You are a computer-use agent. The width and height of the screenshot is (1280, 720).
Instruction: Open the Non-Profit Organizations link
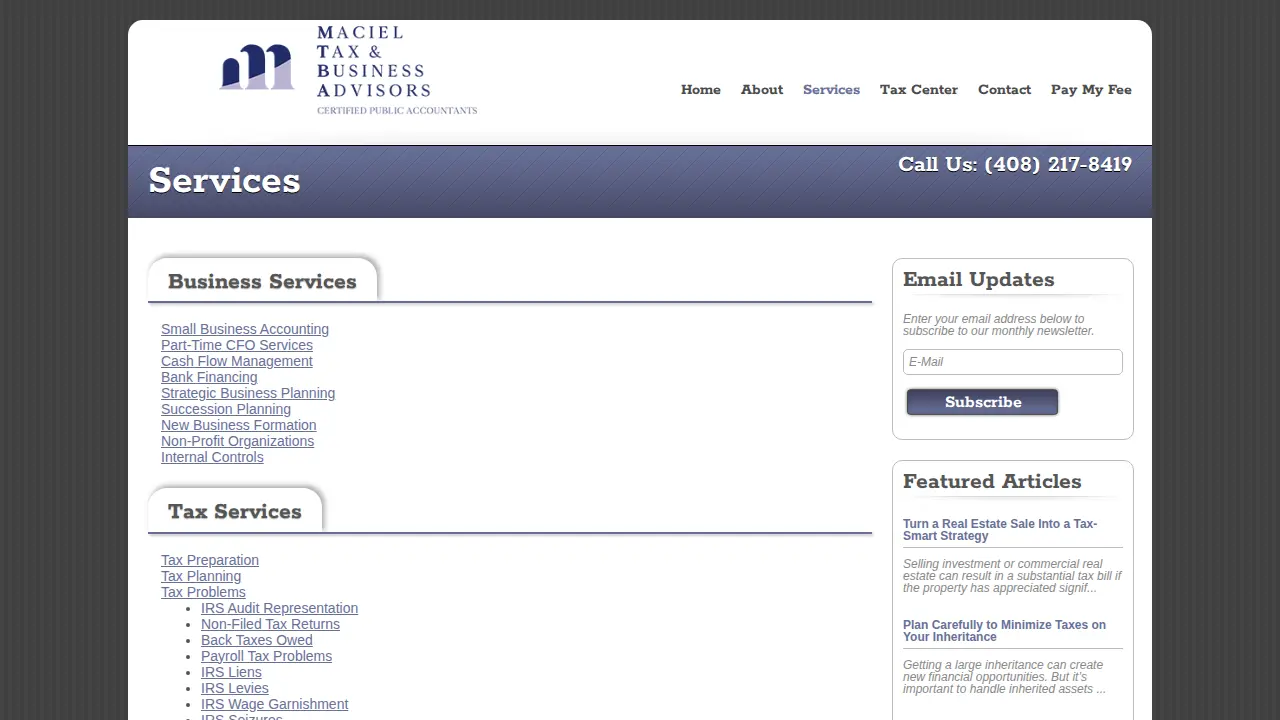coord(238,441)
